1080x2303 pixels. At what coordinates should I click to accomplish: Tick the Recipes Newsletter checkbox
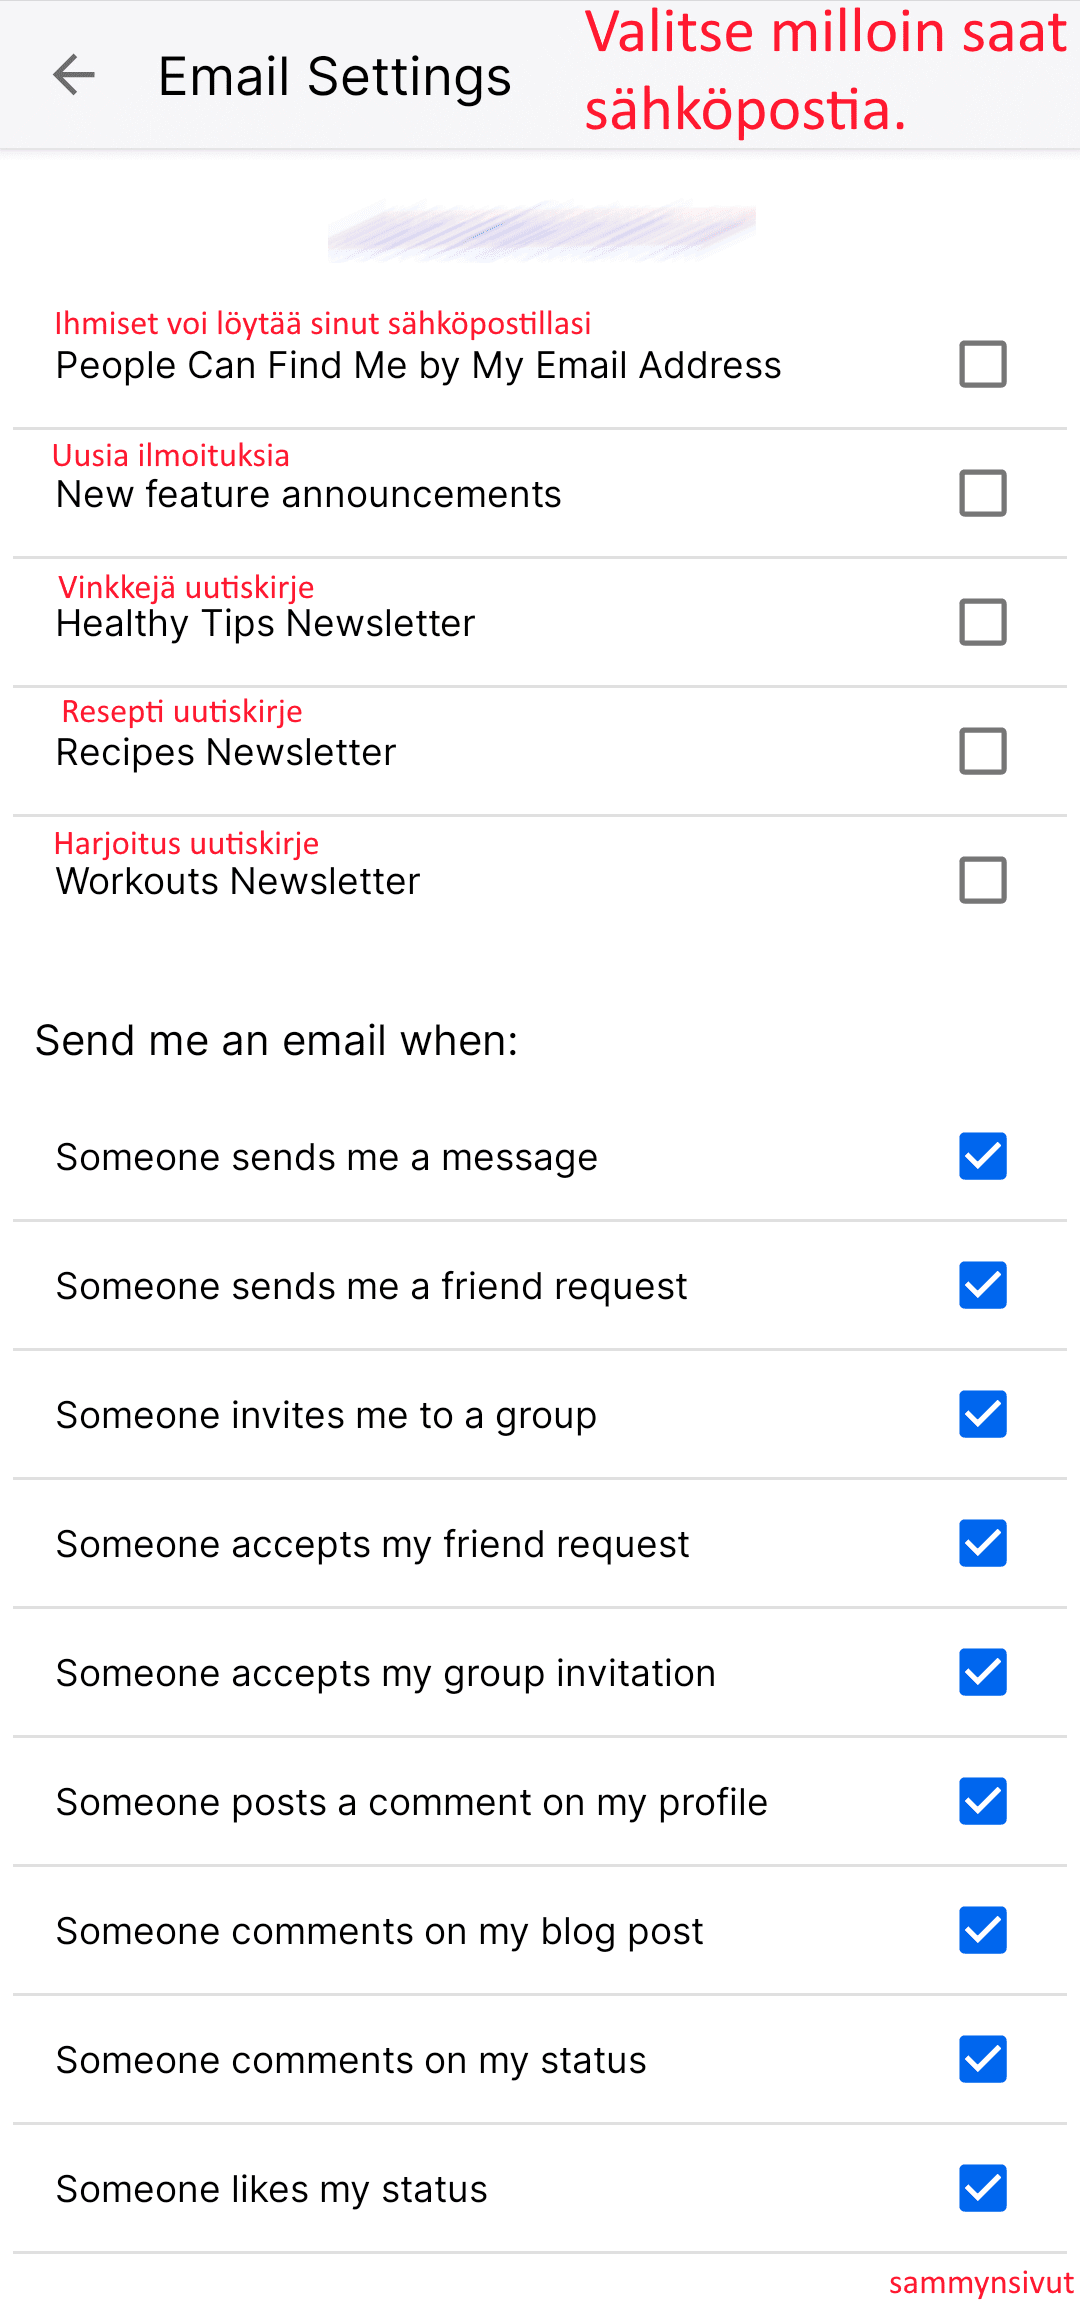pyautogui.click(x=982, y=751)
